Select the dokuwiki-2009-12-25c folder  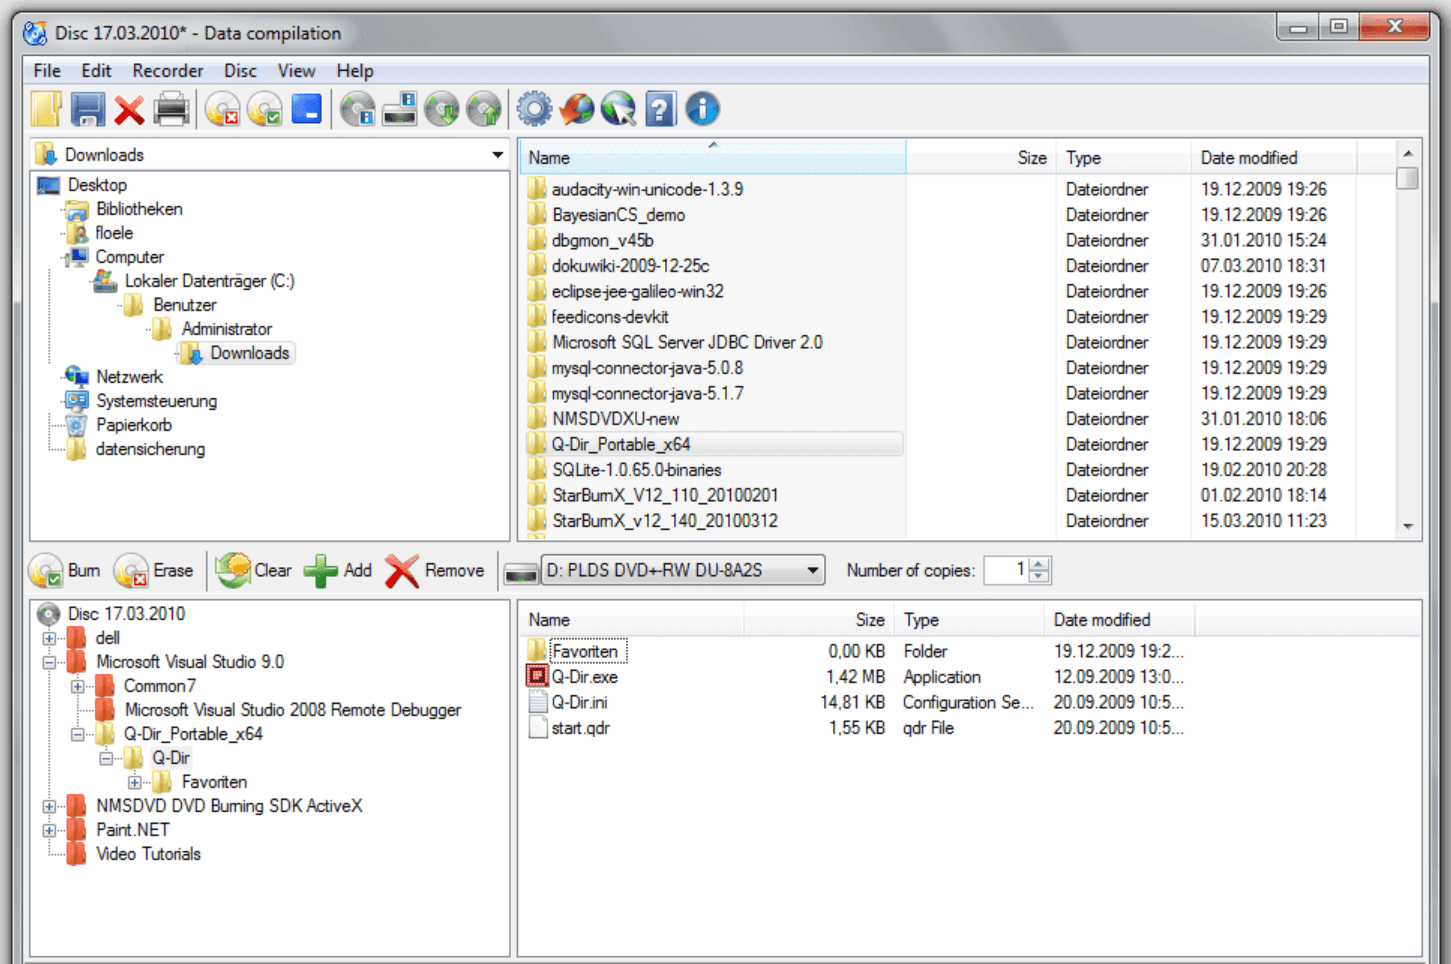pyautogui.click(x=630, y=266)
